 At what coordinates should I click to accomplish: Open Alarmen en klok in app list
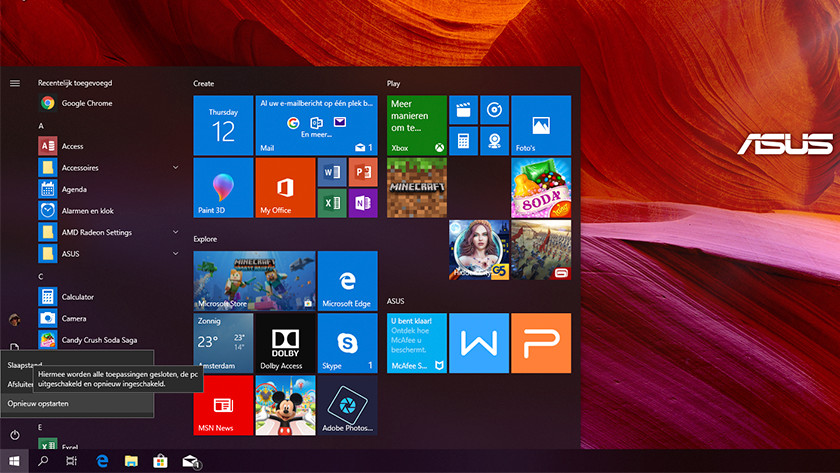click(87, 211)
